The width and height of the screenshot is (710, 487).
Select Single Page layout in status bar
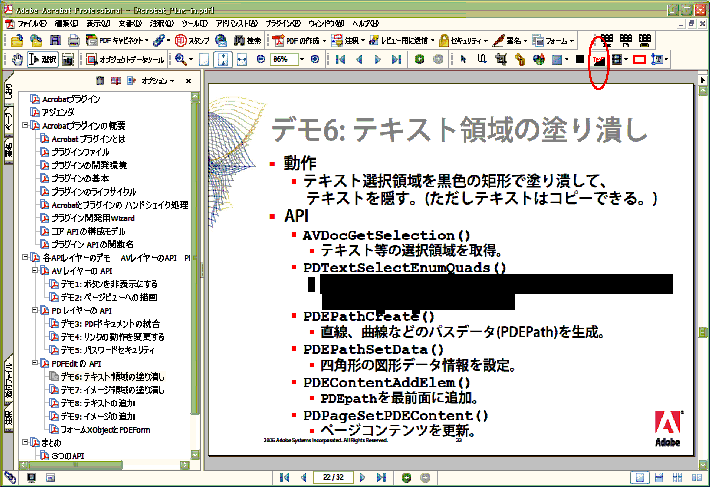(640, 477)
